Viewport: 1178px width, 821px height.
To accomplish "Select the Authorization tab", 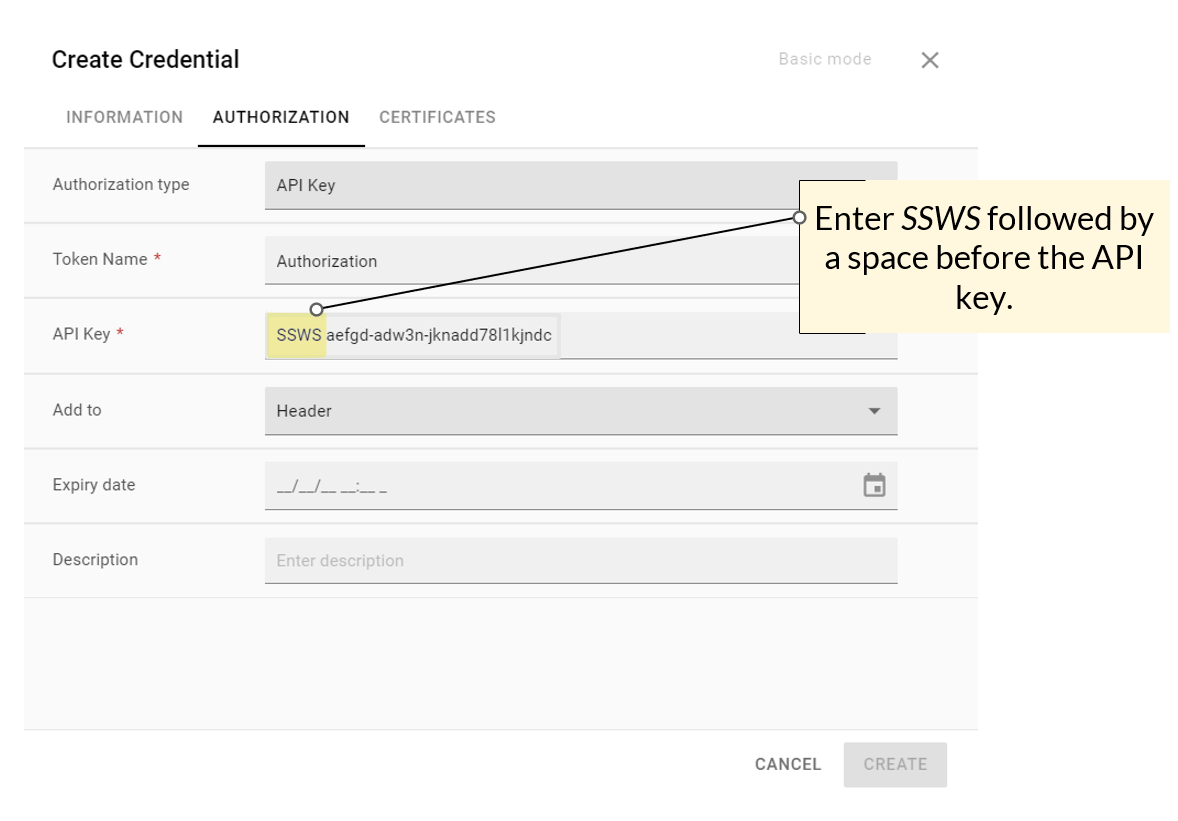I will coord(281,117).
